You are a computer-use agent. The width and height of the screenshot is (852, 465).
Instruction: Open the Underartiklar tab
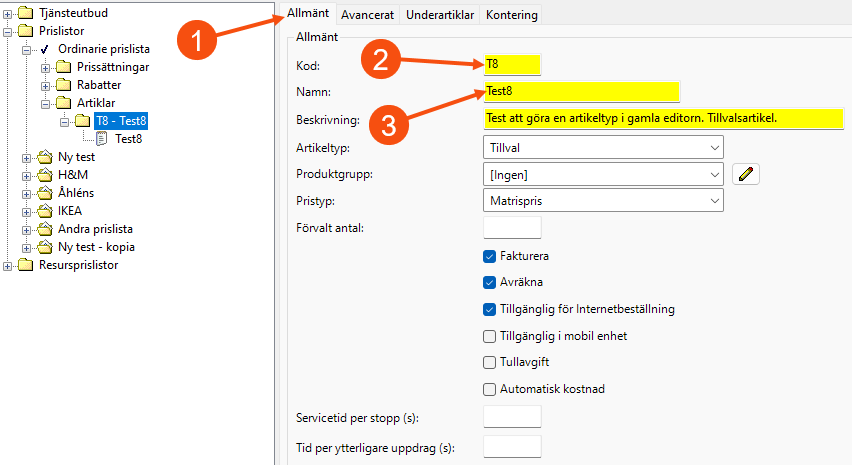440,15
